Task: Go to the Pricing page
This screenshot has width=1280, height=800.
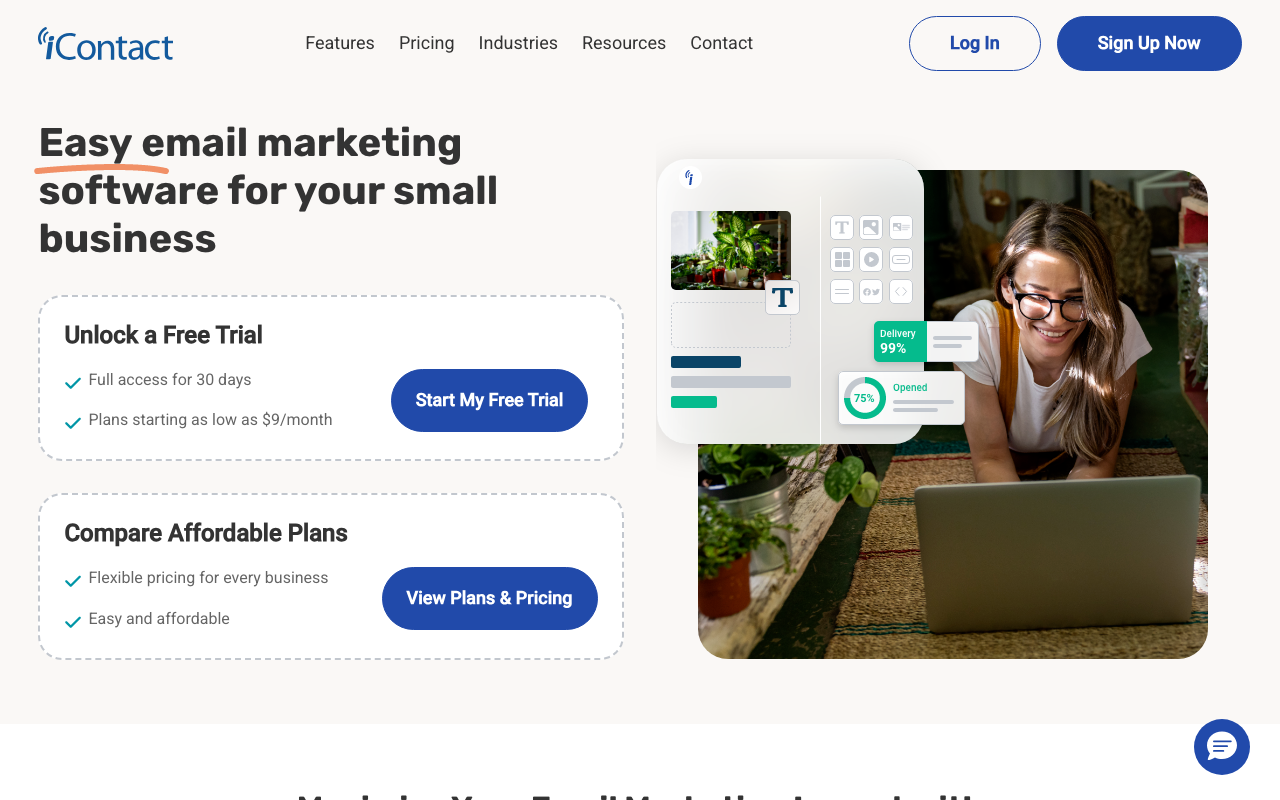Action: click(x=427, y=43)
